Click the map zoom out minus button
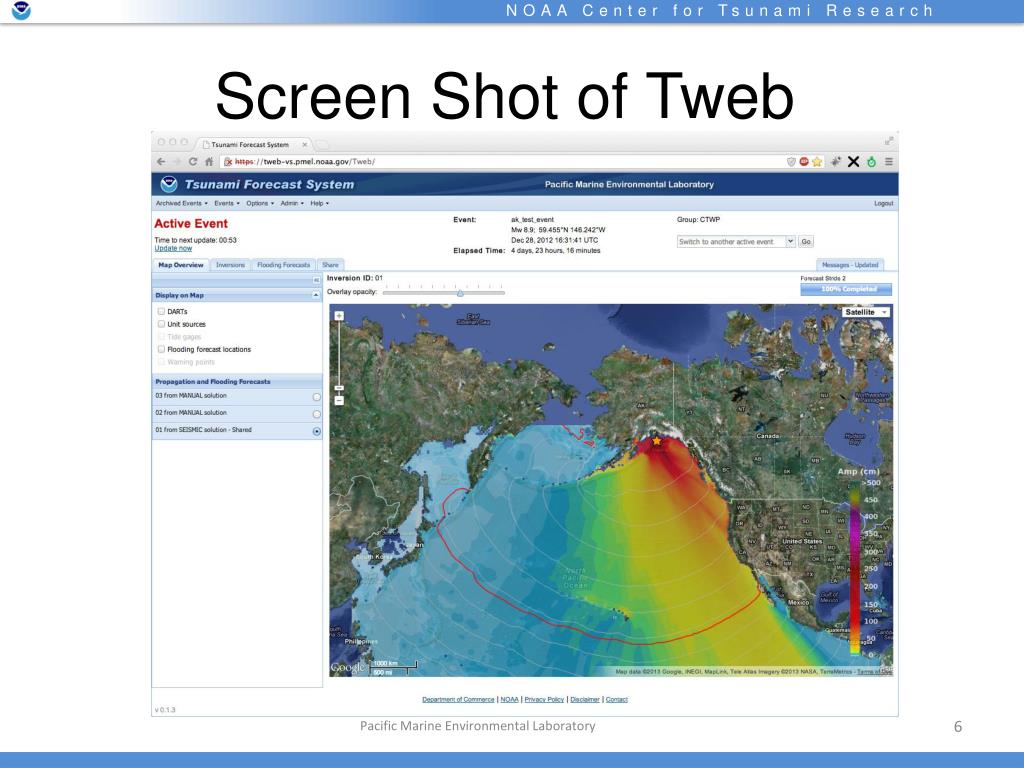Viewport: 1024px width, 768px height. (x=339, y=400)
